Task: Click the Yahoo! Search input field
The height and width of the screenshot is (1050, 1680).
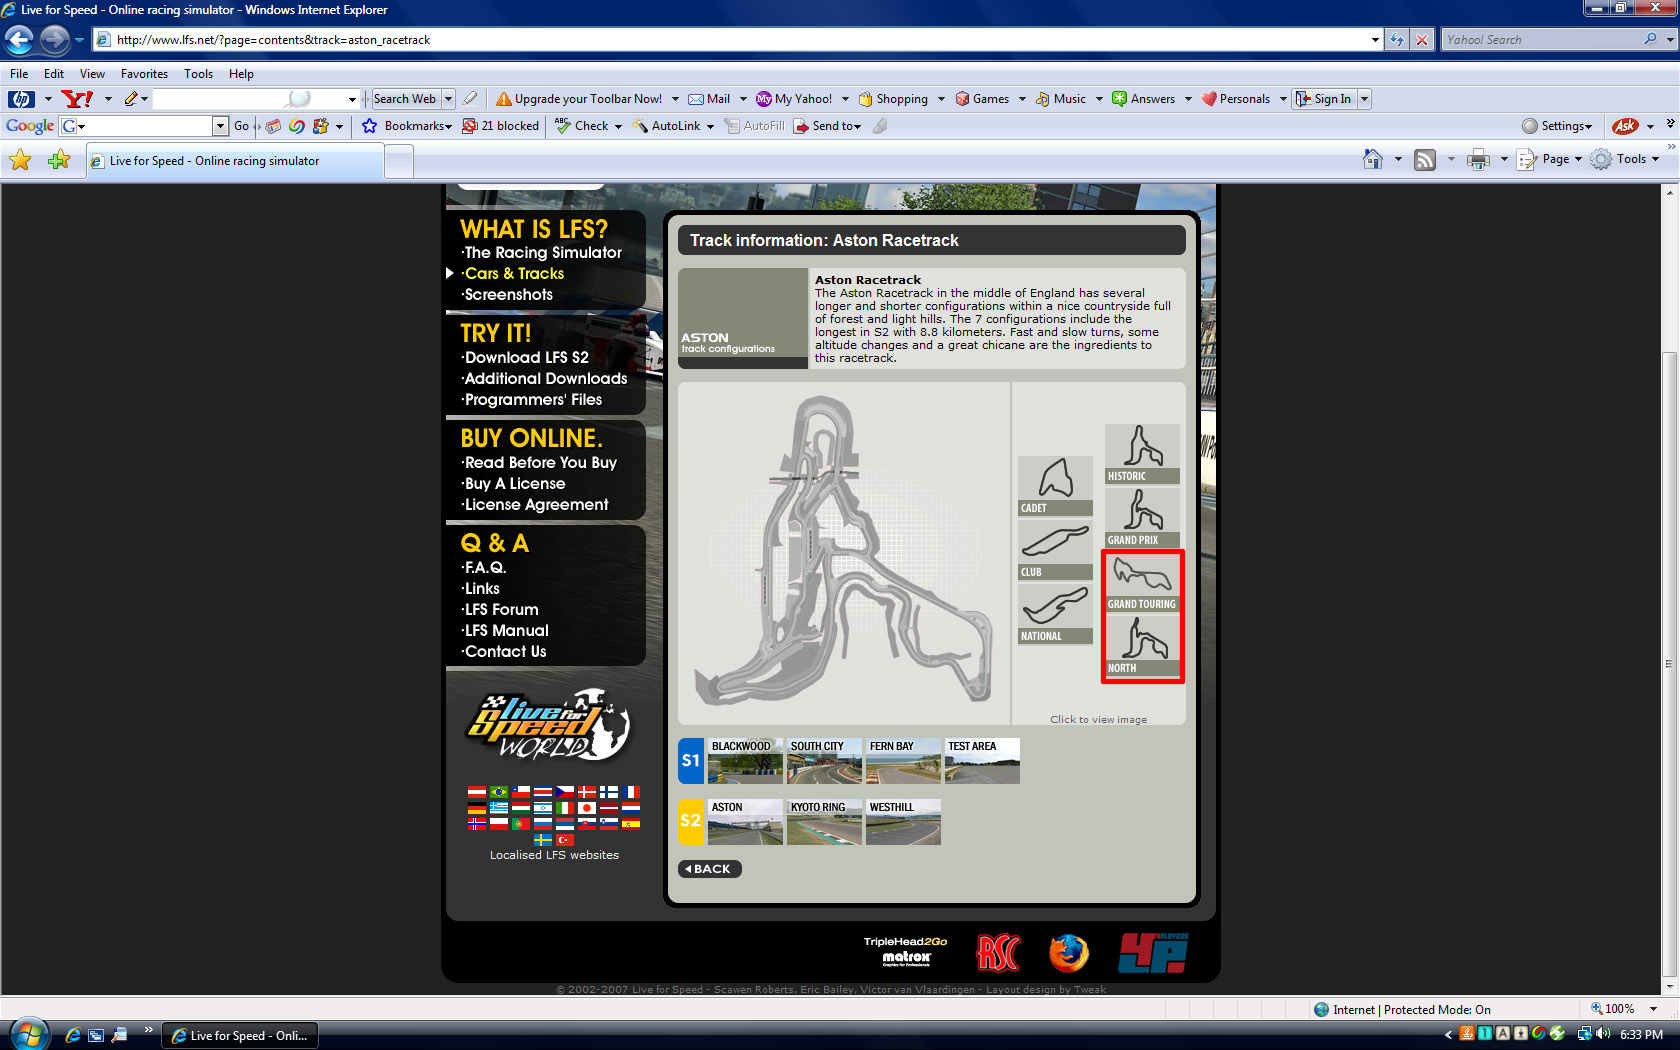Action: tap(1541, 40)
